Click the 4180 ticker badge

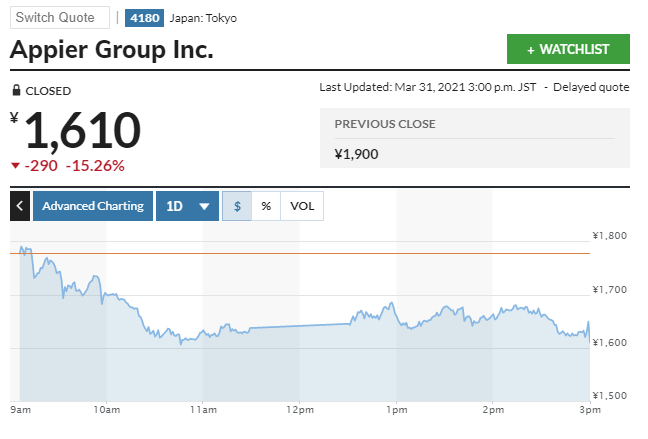point(144,18)
